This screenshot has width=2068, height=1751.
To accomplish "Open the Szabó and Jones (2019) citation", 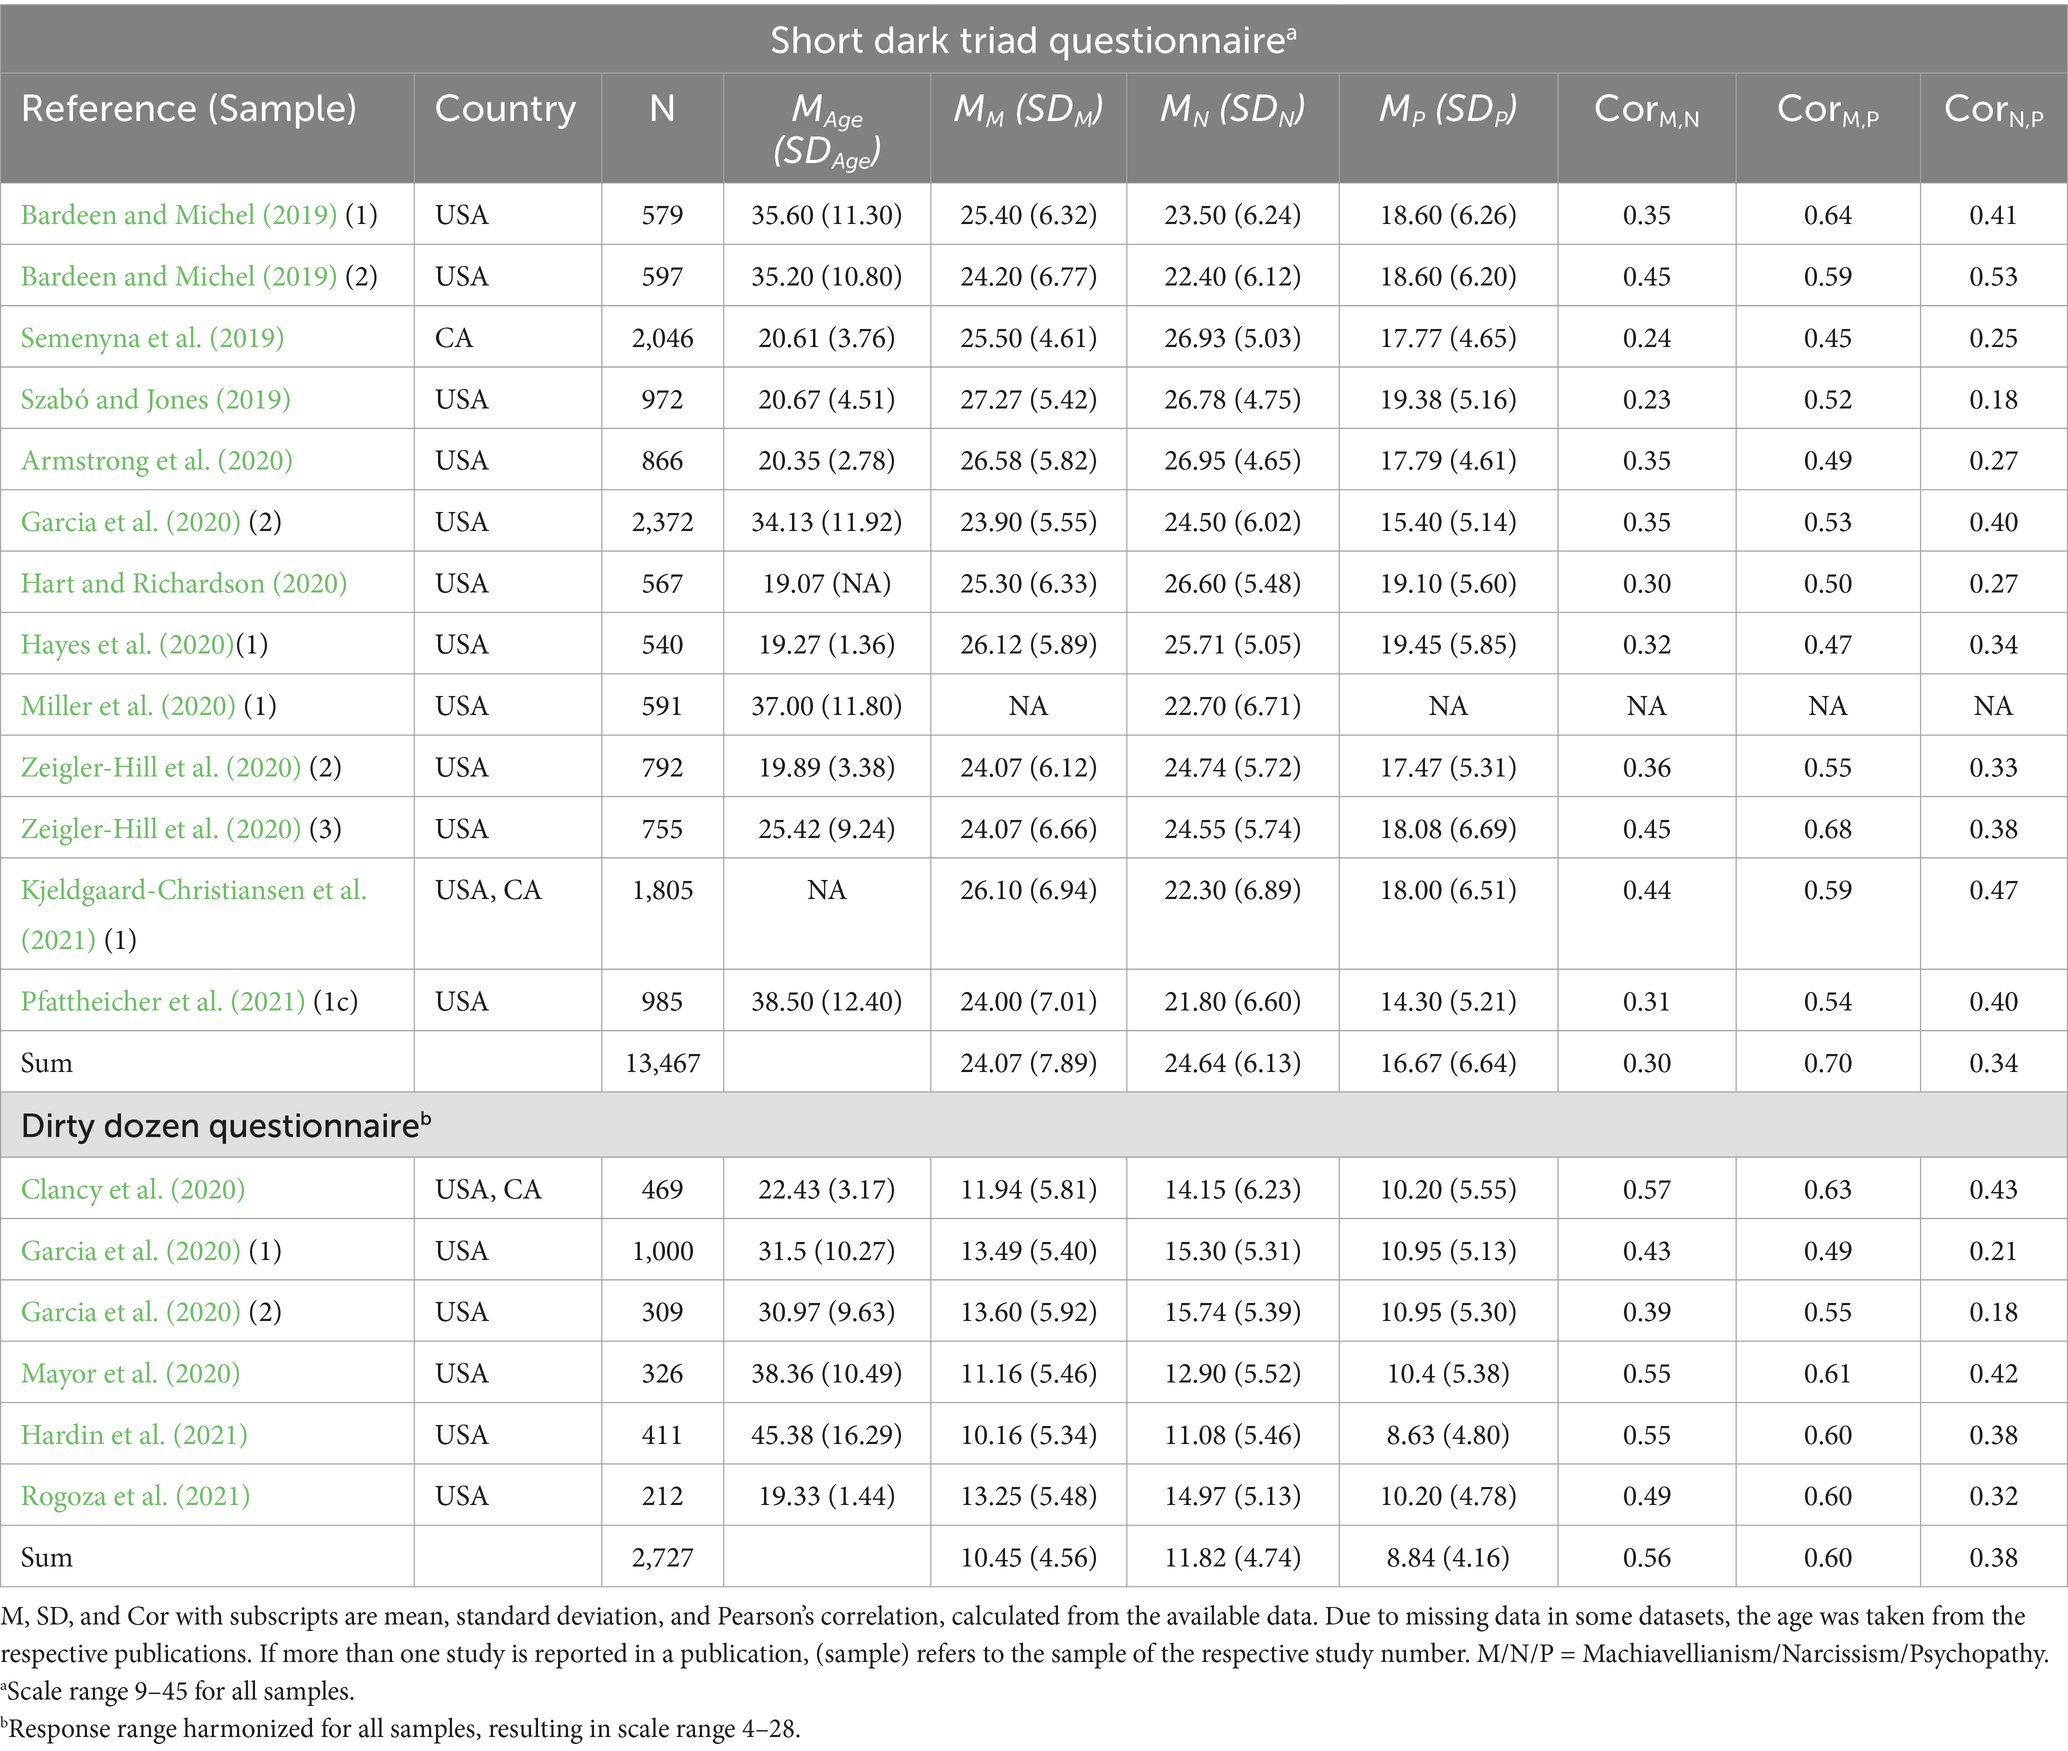I will tap(156, 399).
